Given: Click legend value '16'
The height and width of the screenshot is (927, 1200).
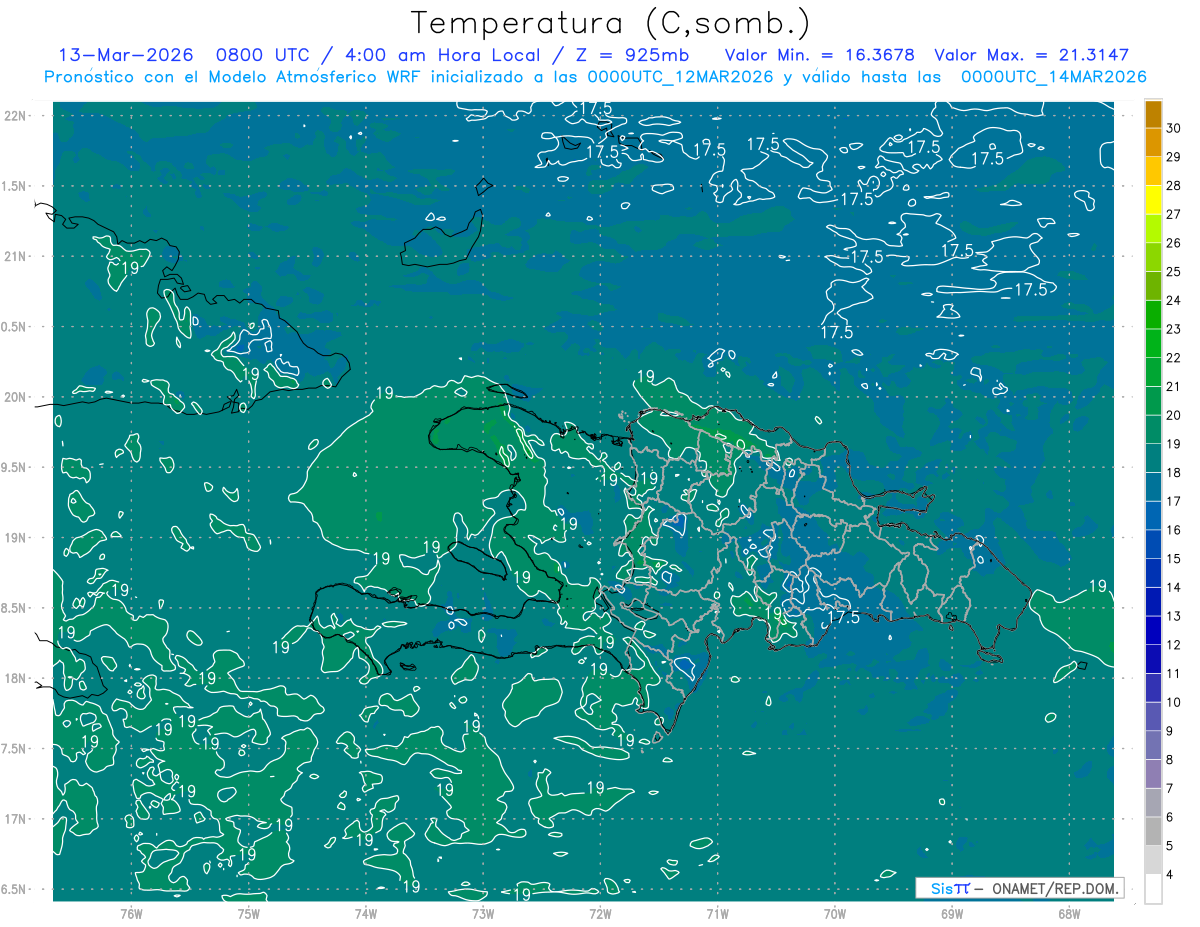Looking at the screenshot, I should (x=1173, y=530).
